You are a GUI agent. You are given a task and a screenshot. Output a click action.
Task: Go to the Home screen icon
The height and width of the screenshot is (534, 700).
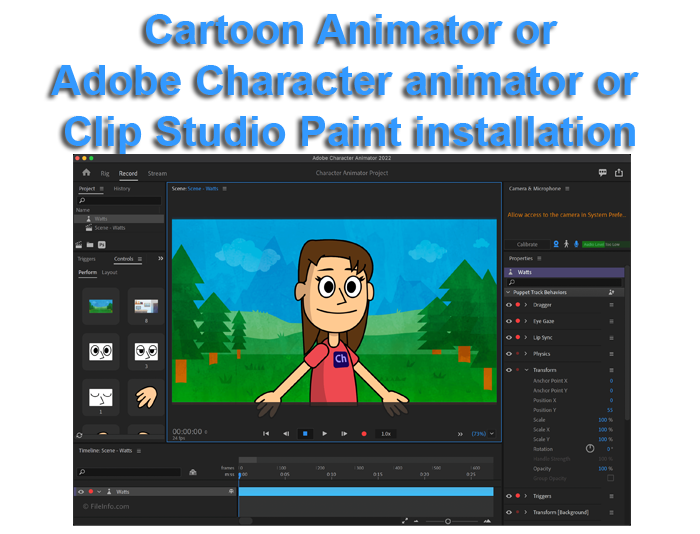86,173
